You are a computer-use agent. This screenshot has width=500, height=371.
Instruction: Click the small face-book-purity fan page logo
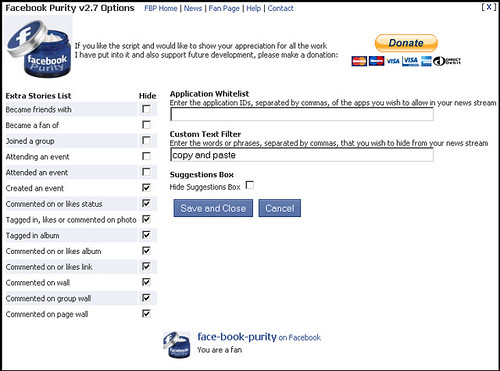click(177, 345)
